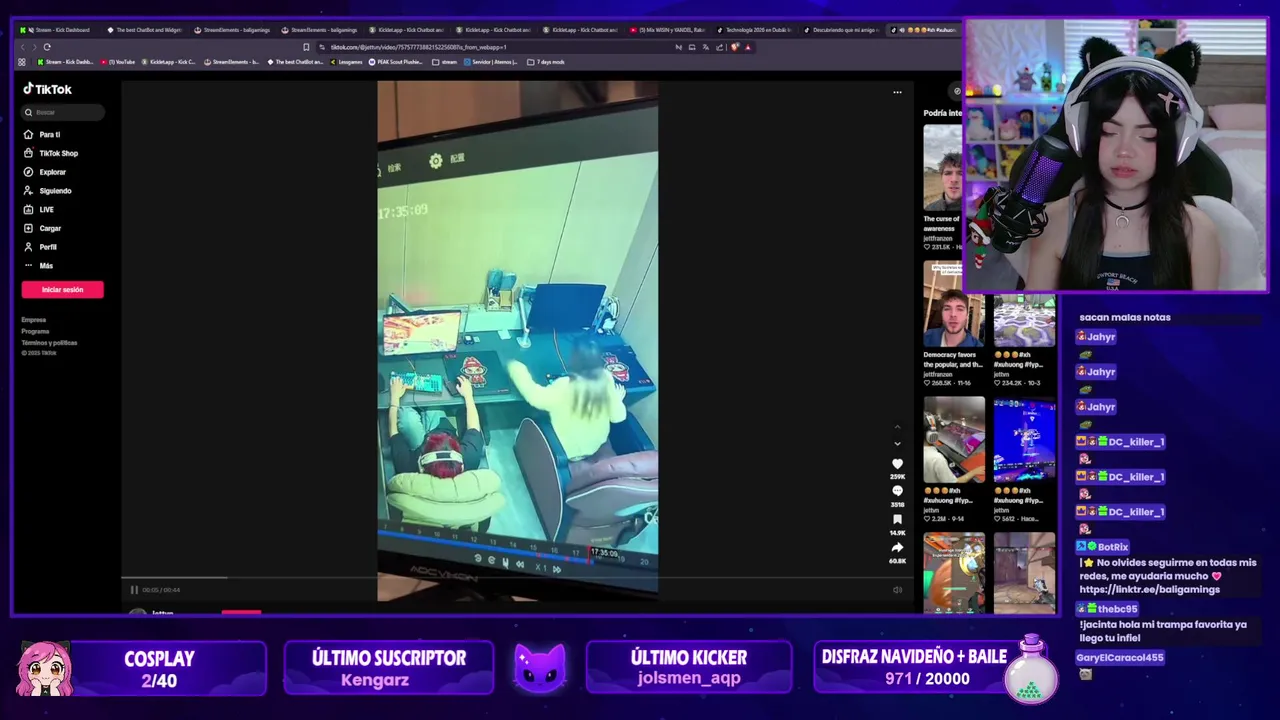This screenshot has height=720, width=1280.
Task: Like the video with heart icon
Action: (x=897, y=464)
